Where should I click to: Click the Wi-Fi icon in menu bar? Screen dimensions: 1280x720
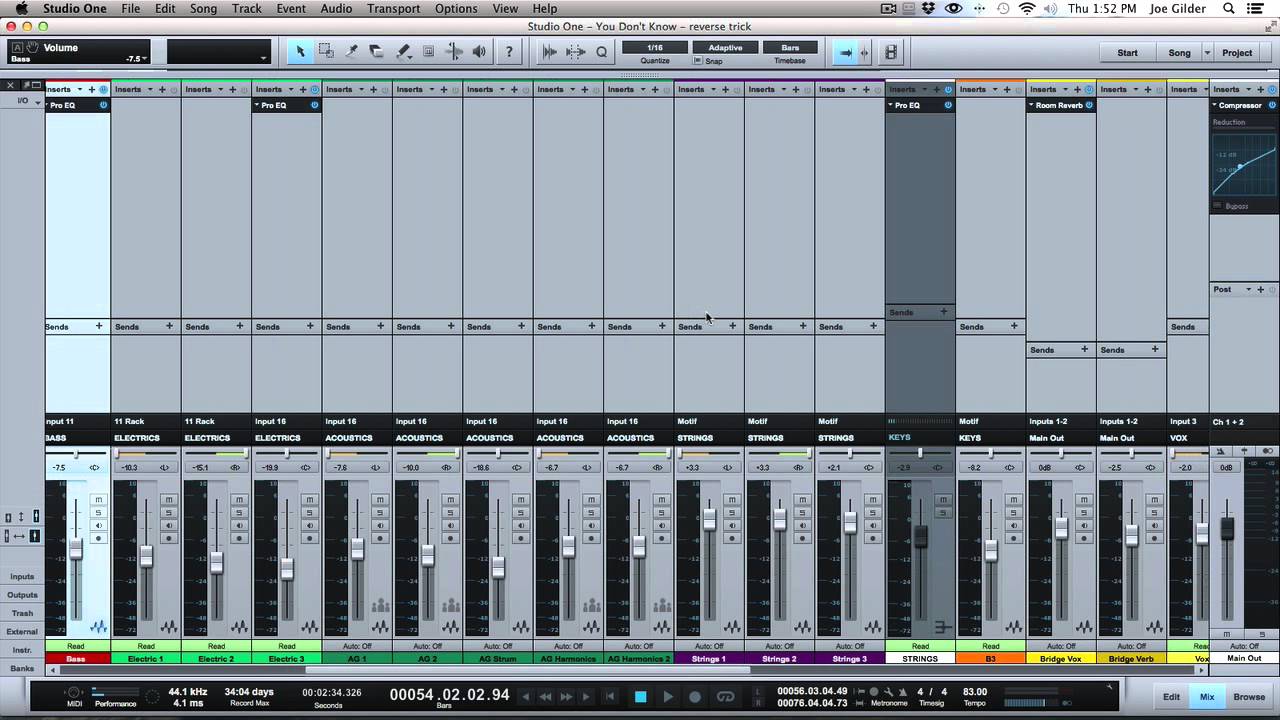coord(1027,9)
